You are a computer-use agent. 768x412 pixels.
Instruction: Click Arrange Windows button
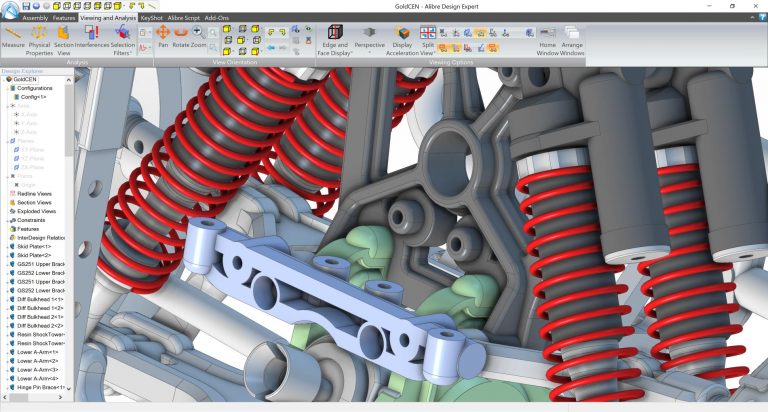tap(573, 38)
